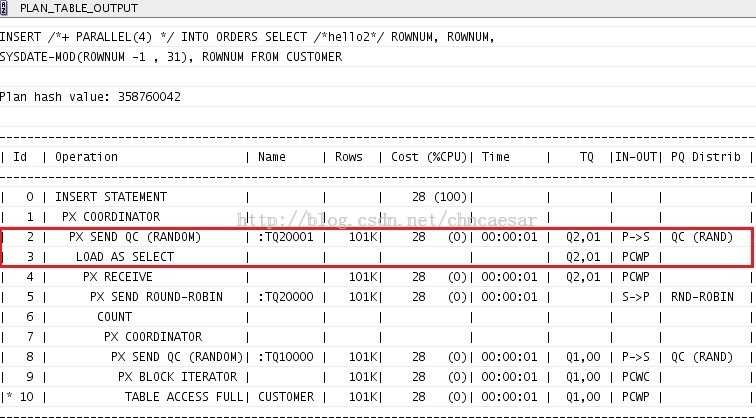Click the '28 (100)' cost value
756x418 pixels.
pyautogui.click(x=440, y=197)
